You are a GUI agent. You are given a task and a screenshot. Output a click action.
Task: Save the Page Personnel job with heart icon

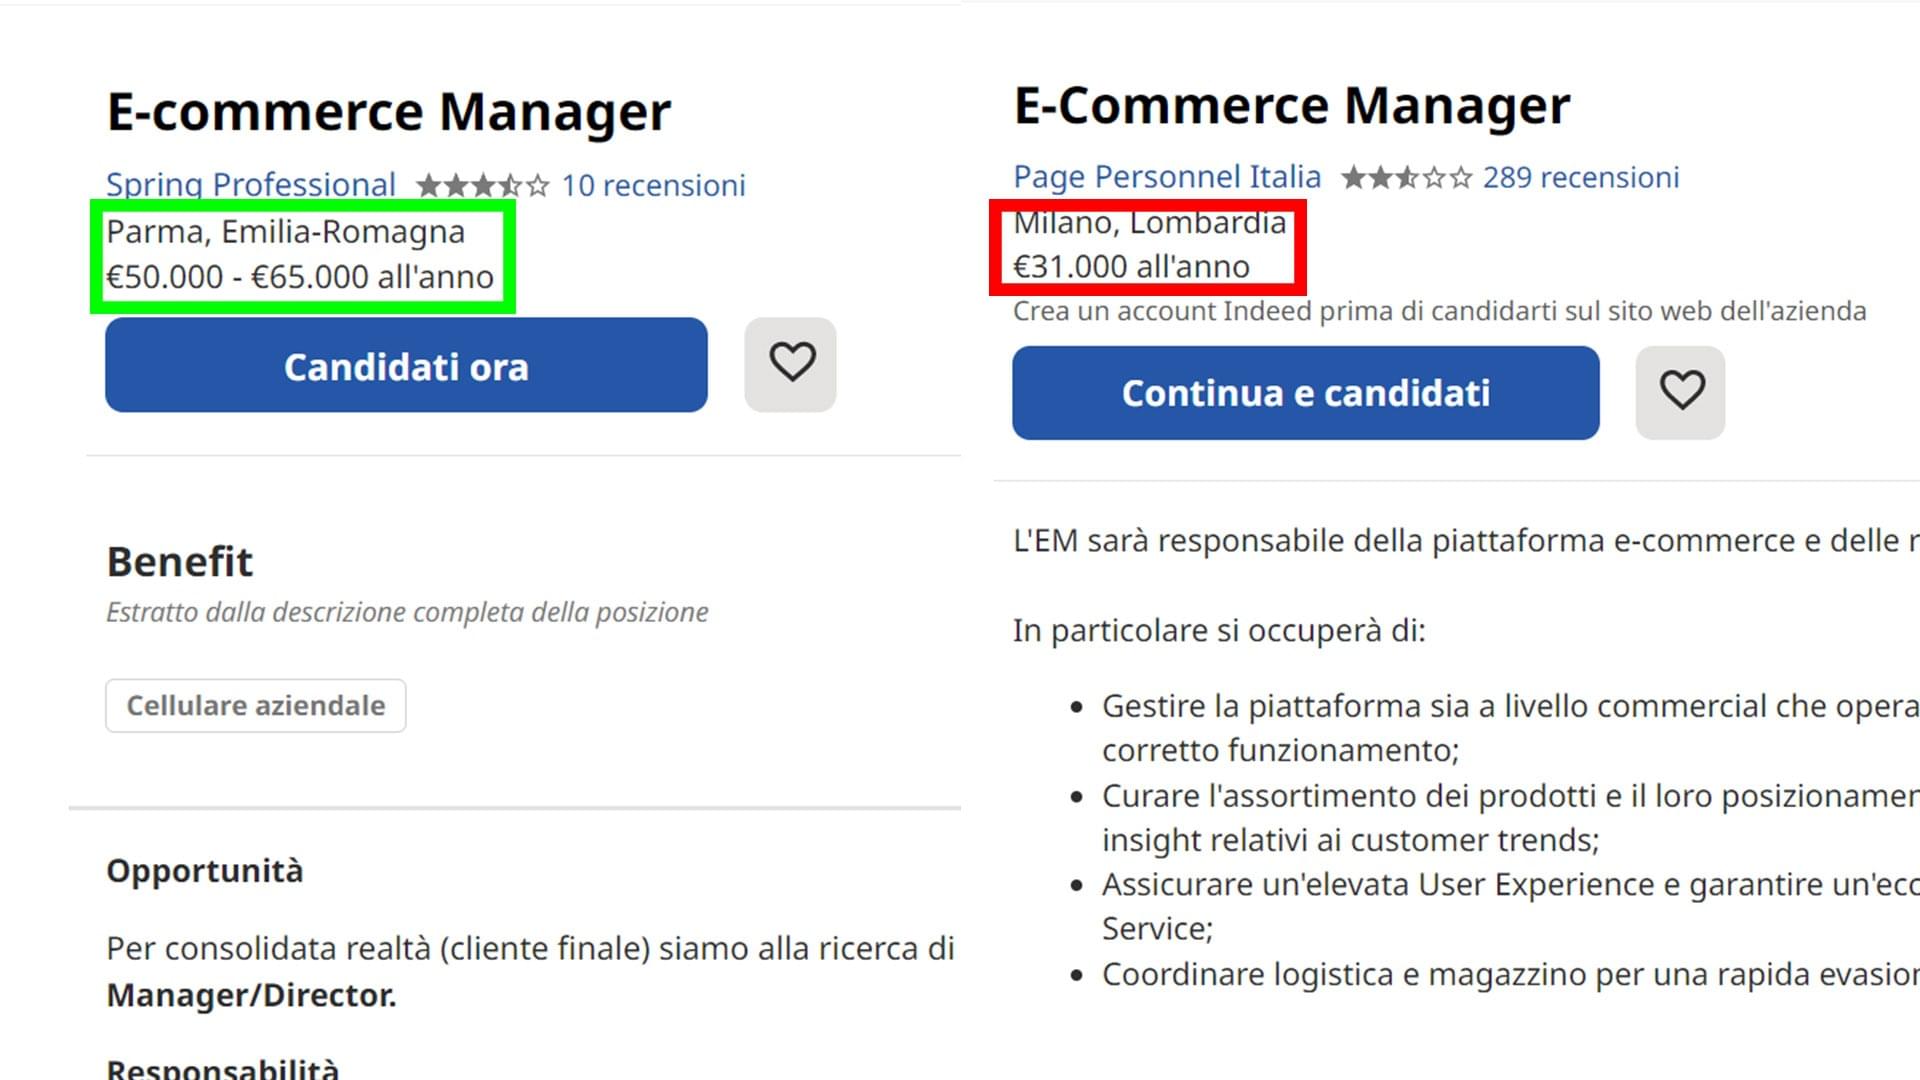point(1680,392)
